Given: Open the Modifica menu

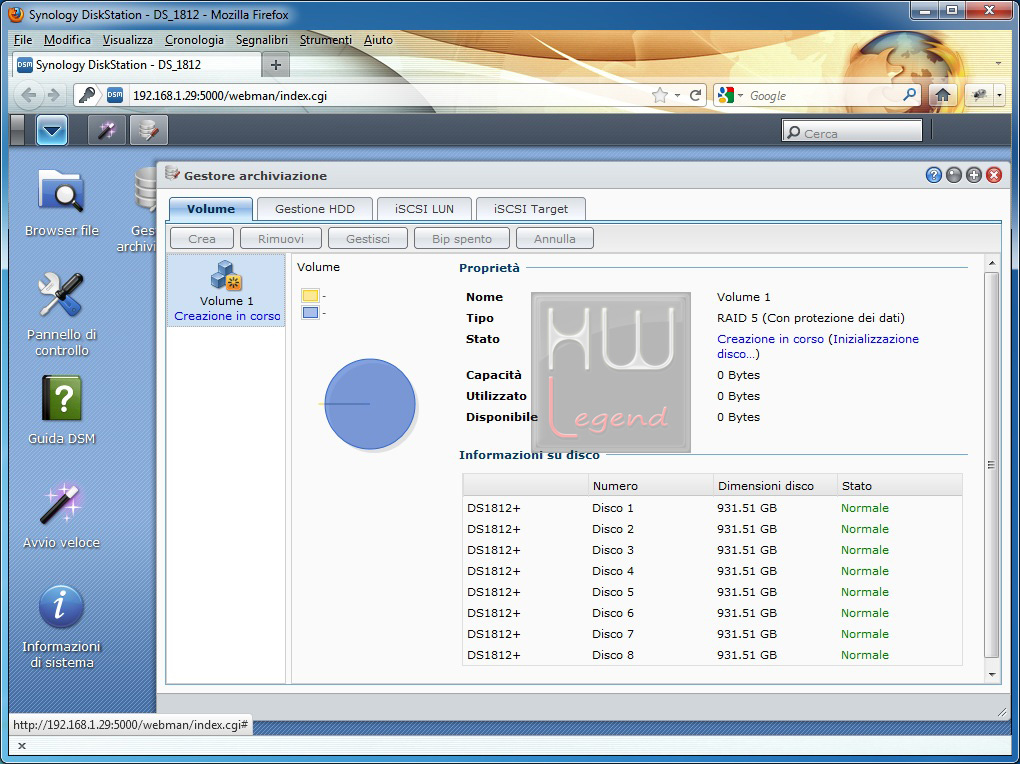Looking at the screenshot, I should (x=68, y=40).
